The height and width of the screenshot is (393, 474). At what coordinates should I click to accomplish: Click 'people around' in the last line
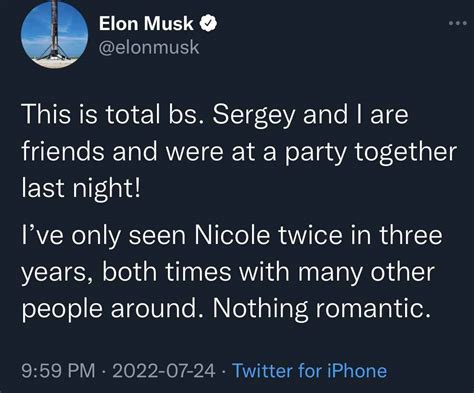pos(113,309)
